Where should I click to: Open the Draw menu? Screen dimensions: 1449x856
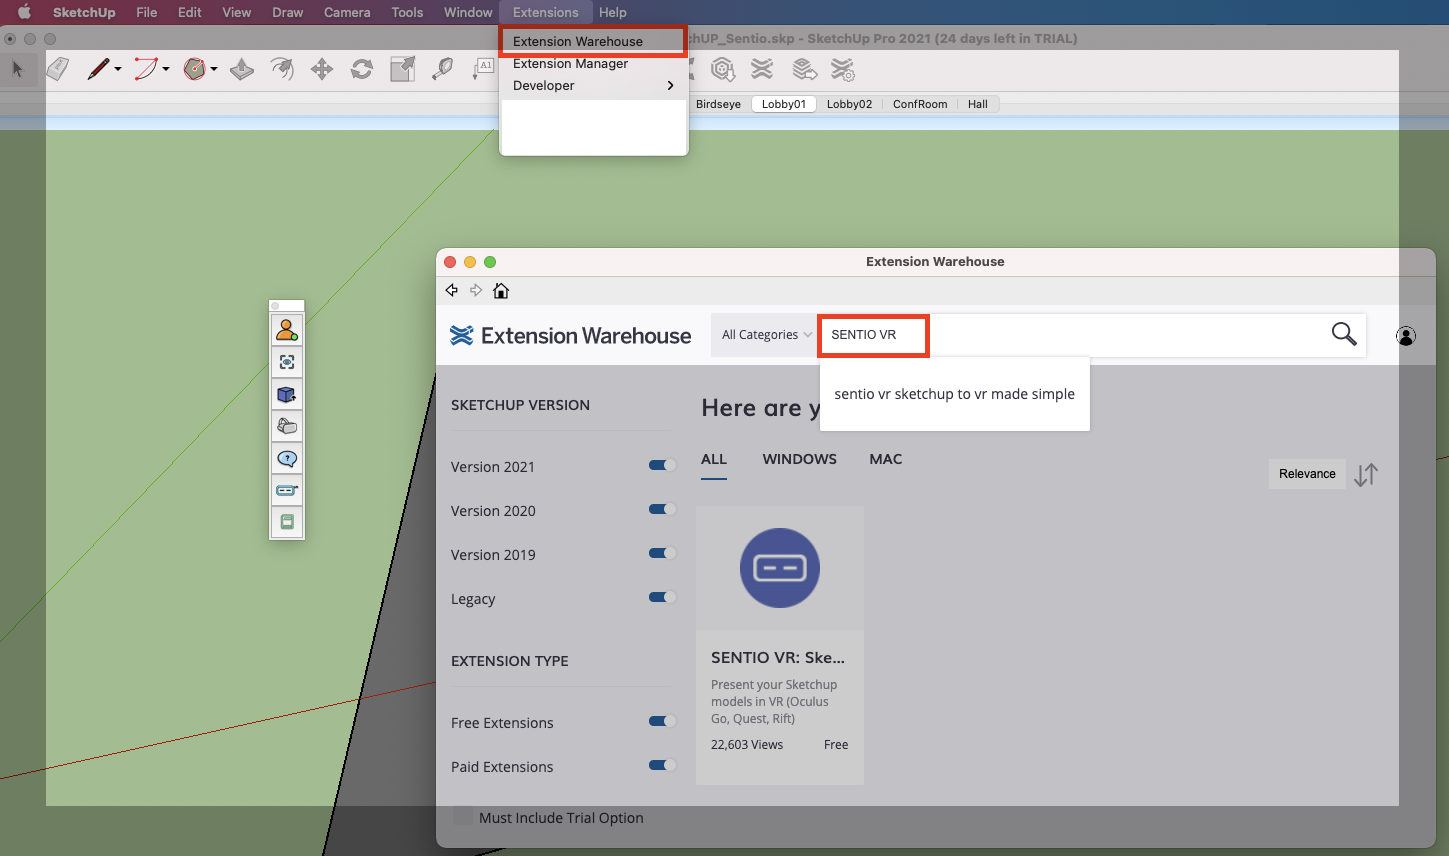coord(287,12)
